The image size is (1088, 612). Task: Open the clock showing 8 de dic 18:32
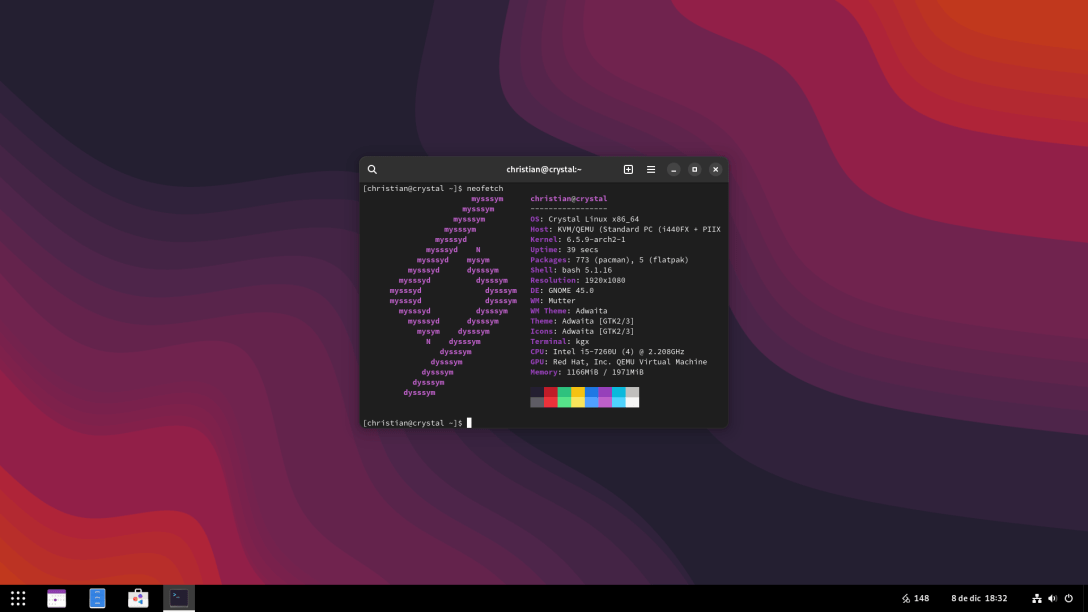(979, 598)
